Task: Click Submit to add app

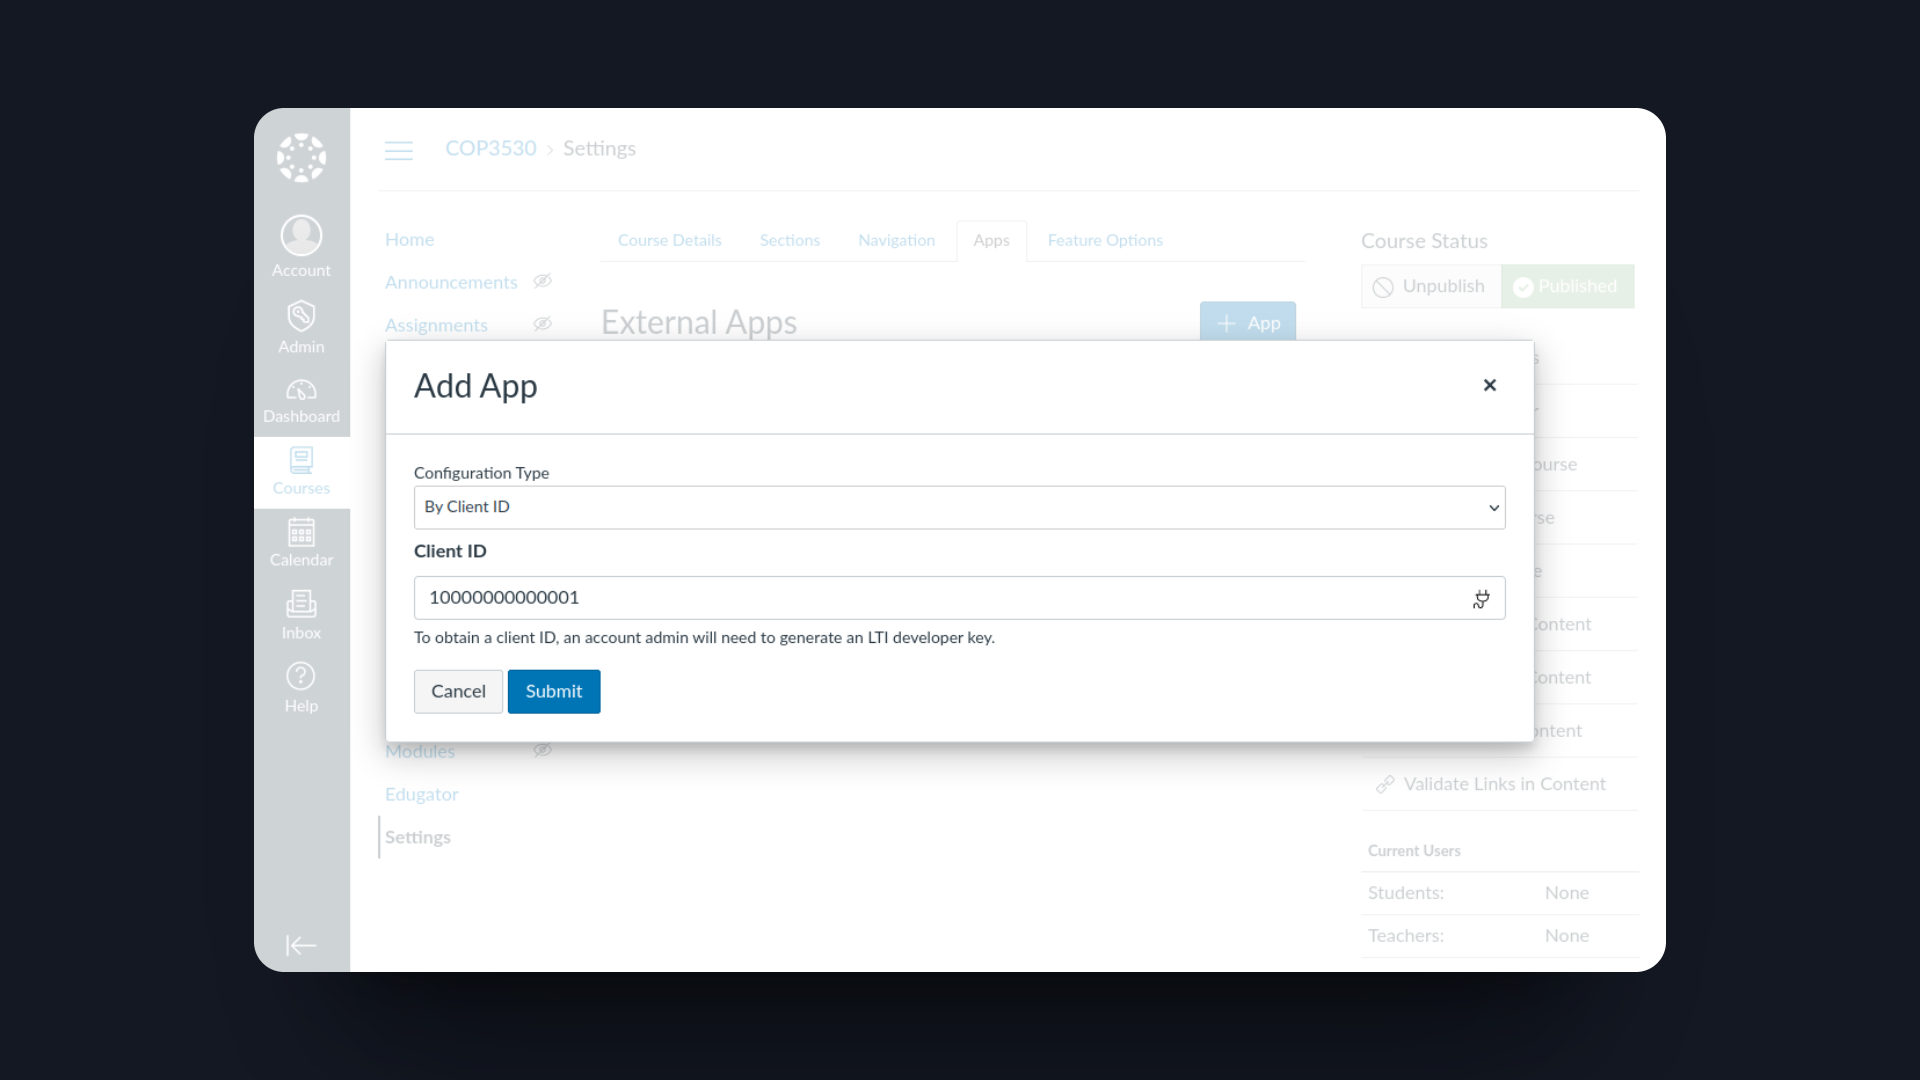Action: coord(554,691)
